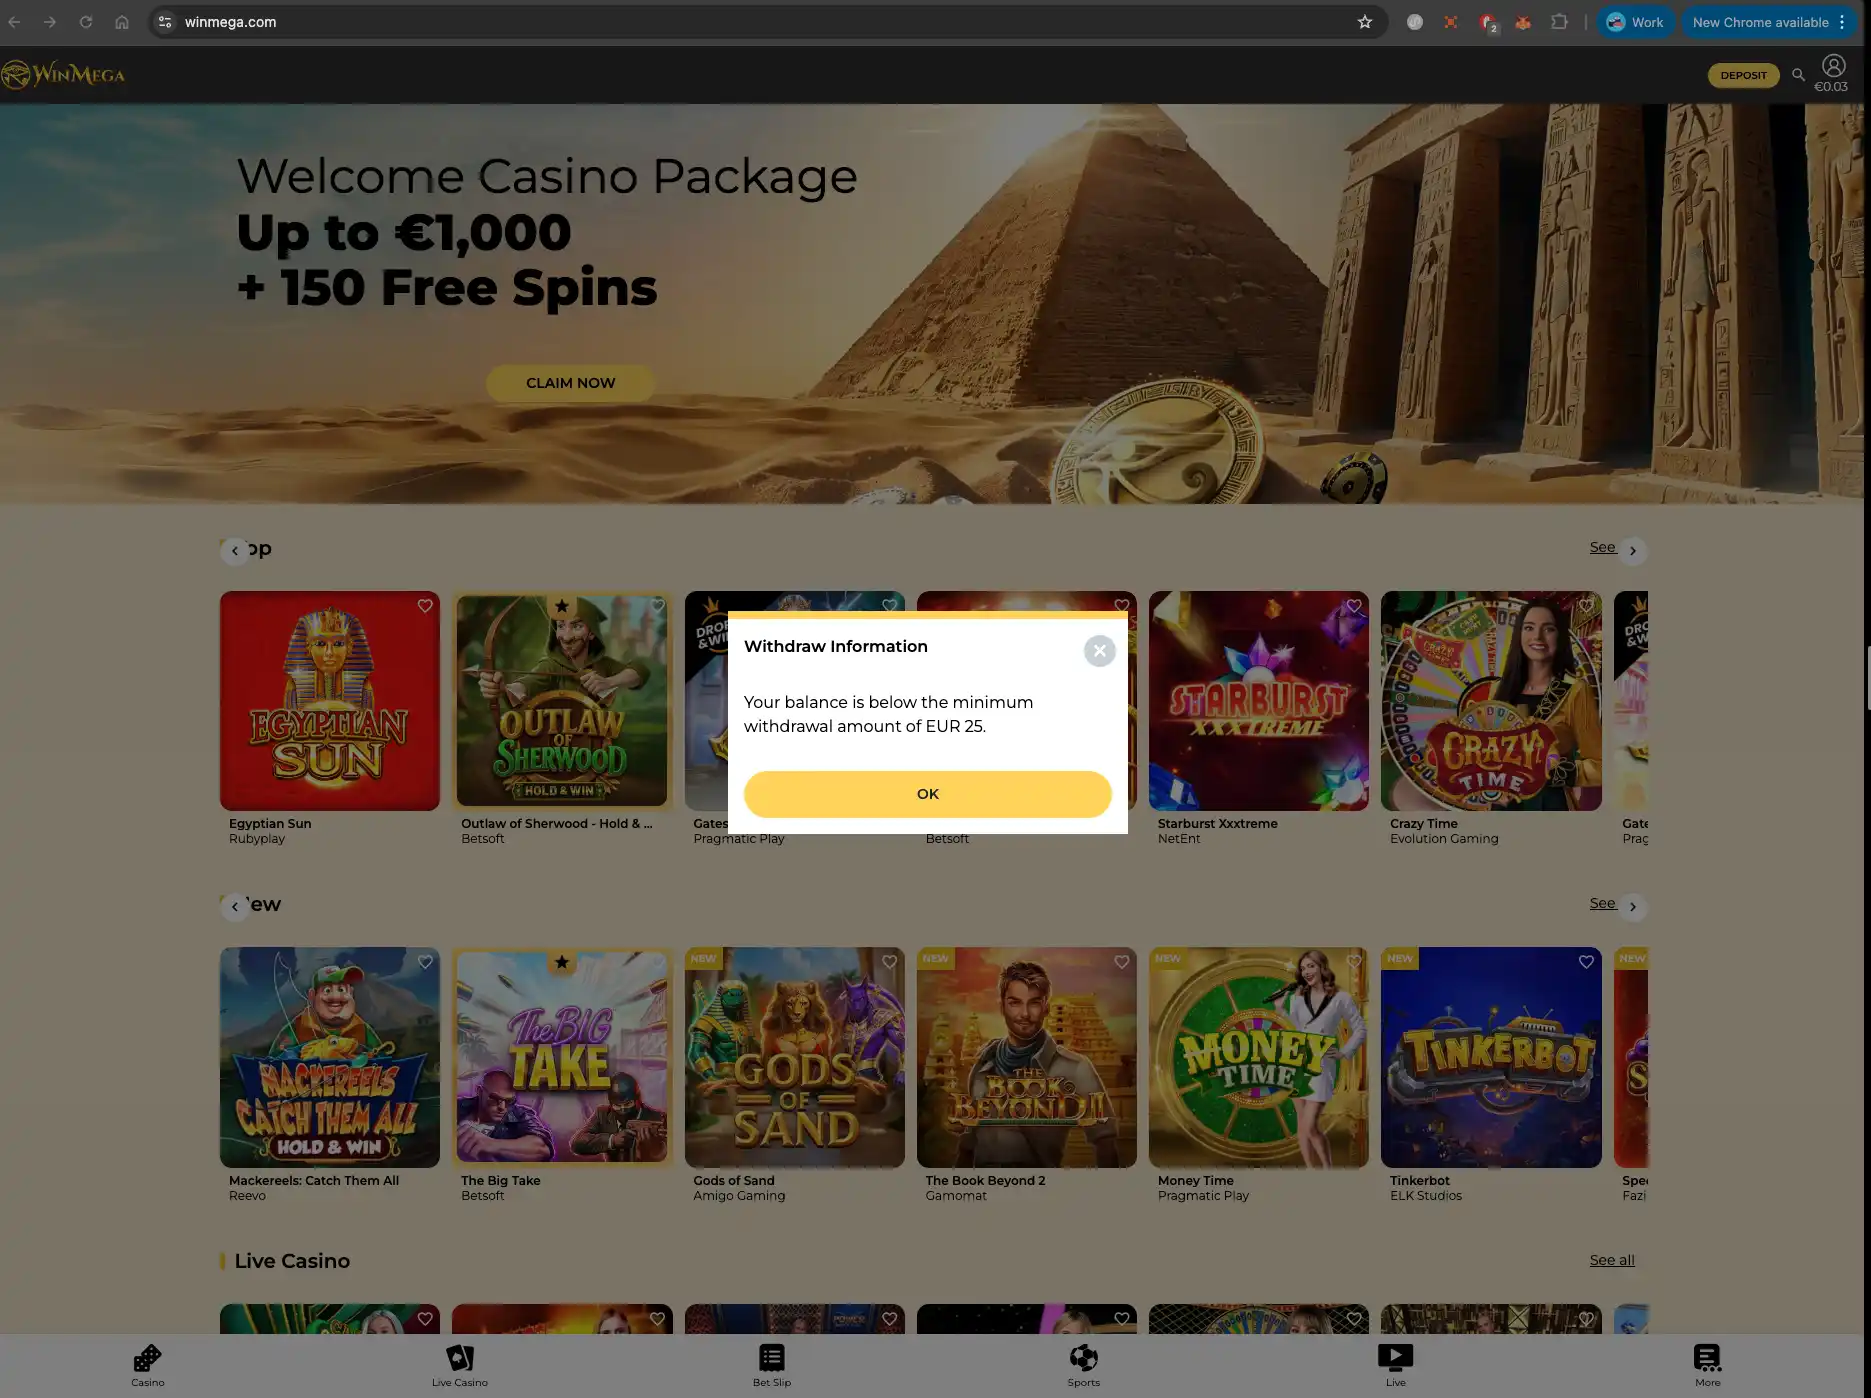Open the Egyptian Sun game thumbnail
The height and width of the screenshot is (1398, 1871).
coord(330,701)
